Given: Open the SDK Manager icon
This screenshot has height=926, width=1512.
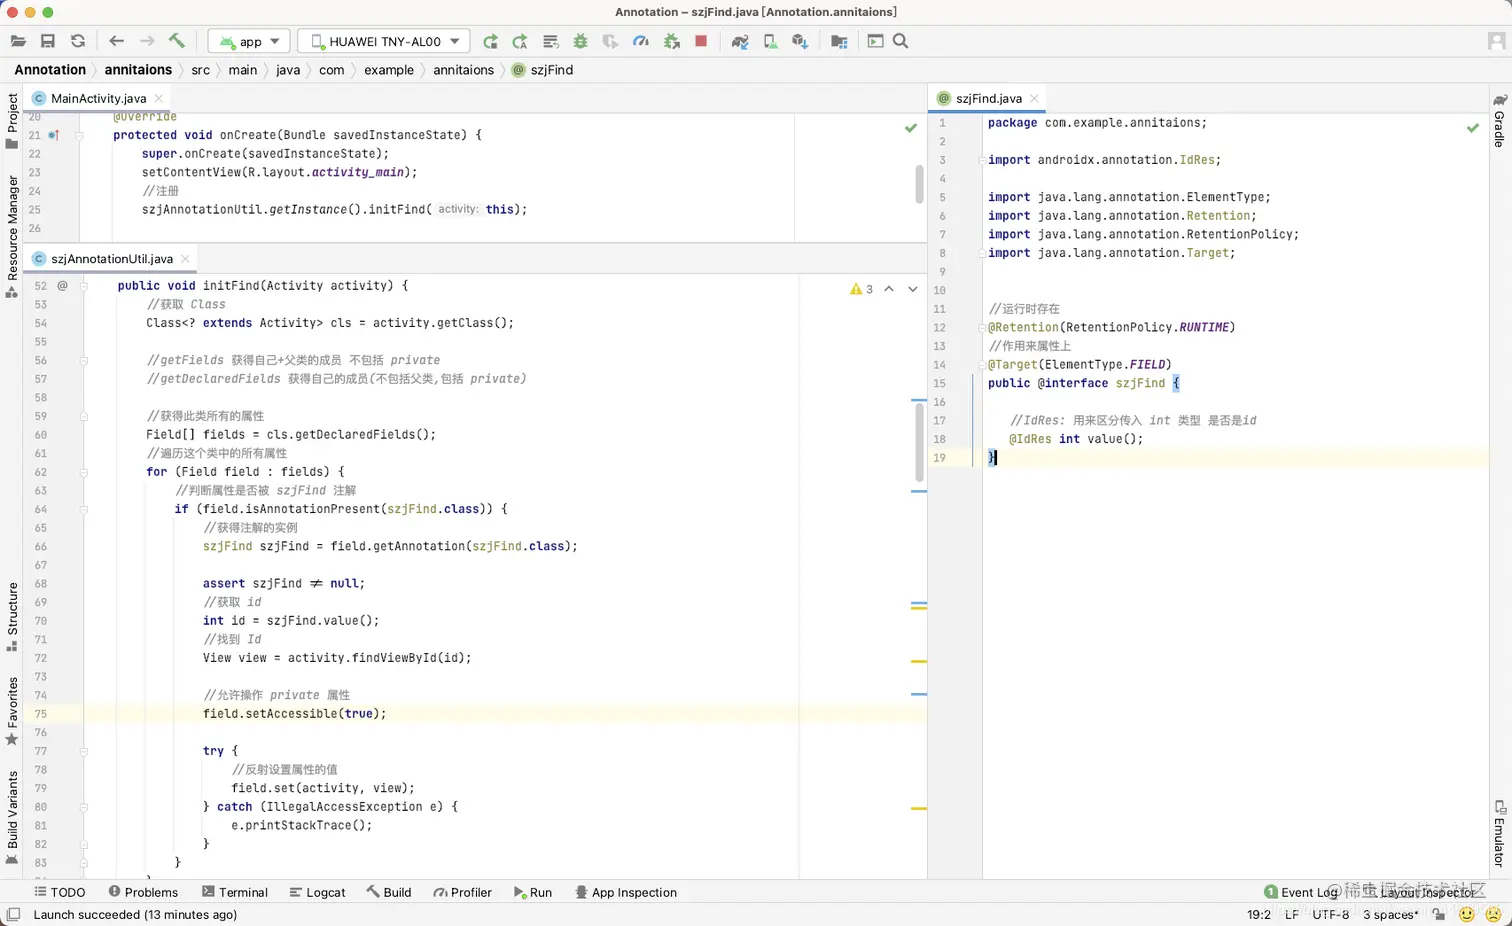Looking at the screenshot, I should [x=800, y=41].
